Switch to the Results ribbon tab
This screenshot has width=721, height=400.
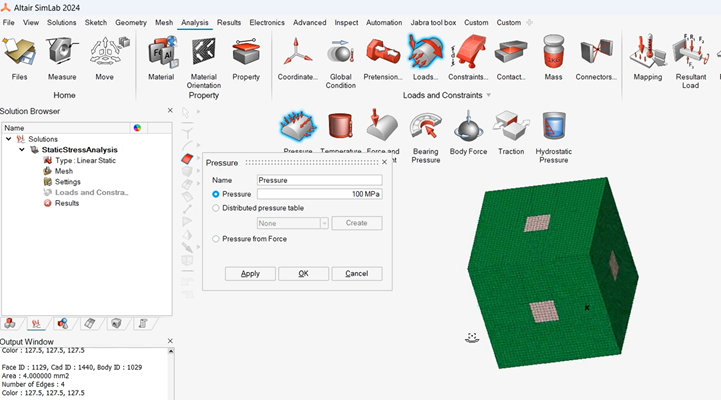(229, 22)
